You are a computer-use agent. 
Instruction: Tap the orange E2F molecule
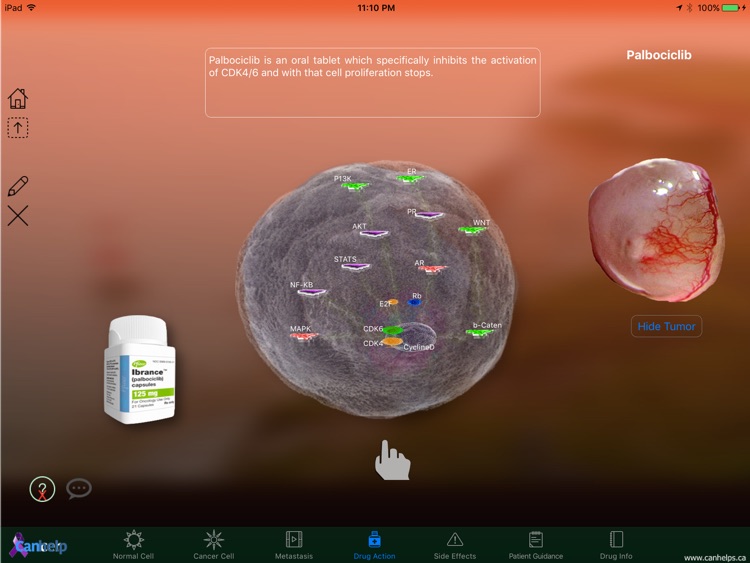click(393, 302)
